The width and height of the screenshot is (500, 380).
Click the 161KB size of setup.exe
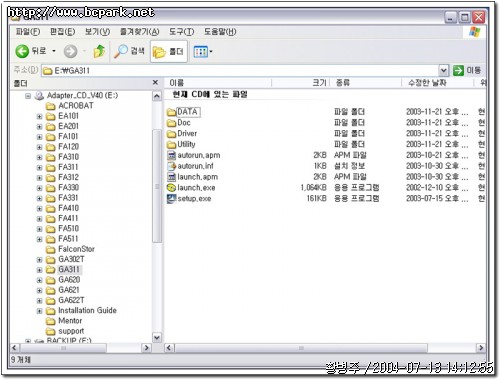[x=317, y=199]
